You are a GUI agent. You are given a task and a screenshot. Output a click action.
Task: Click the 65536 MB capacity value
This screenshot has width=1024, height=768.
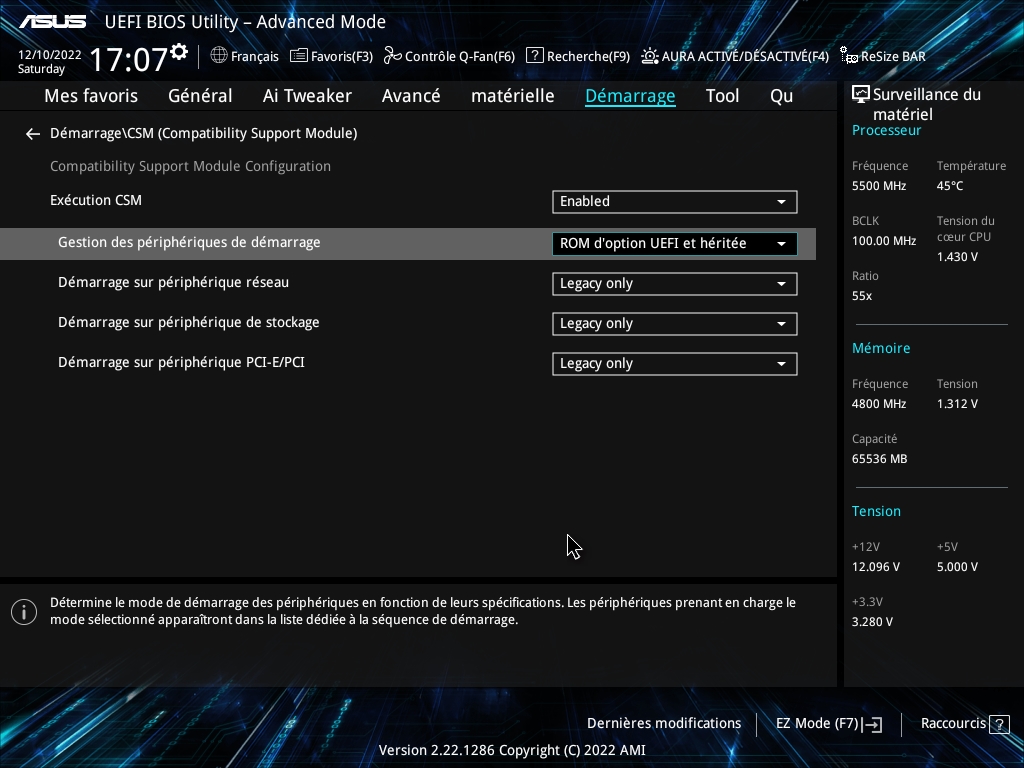(880, 459)
